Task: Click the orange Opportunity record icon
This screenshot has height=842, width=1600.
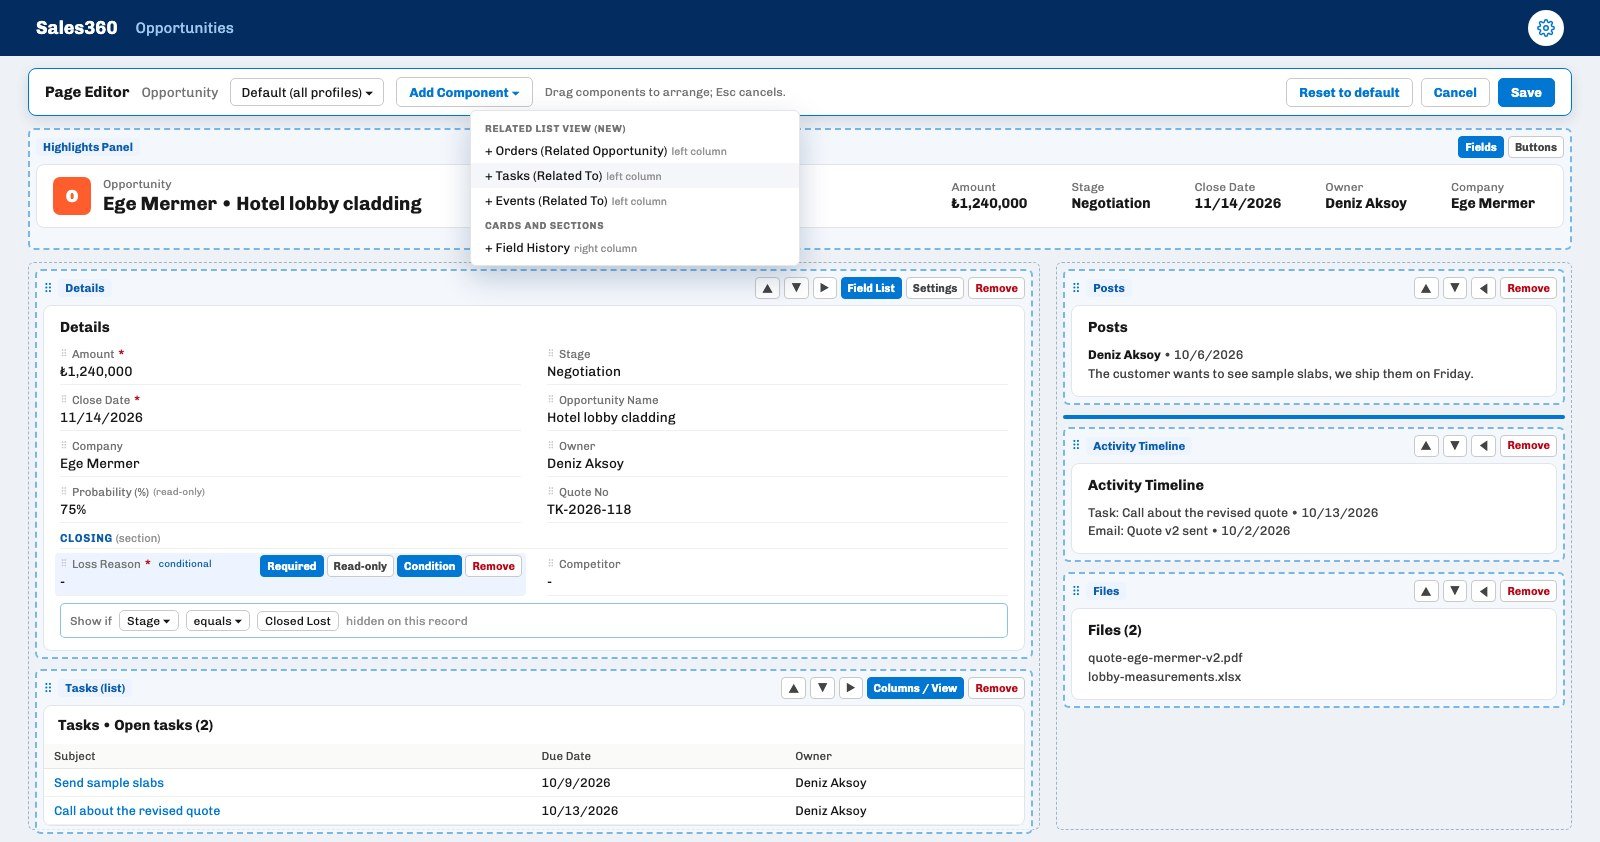Action: pos(72,196)
